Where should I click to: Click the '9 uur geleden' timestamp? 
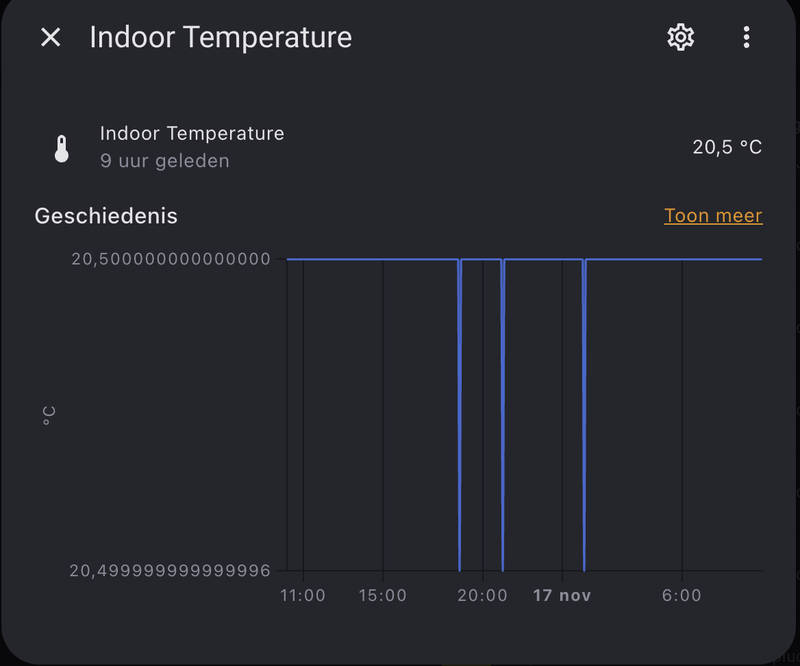click(164, 161)
